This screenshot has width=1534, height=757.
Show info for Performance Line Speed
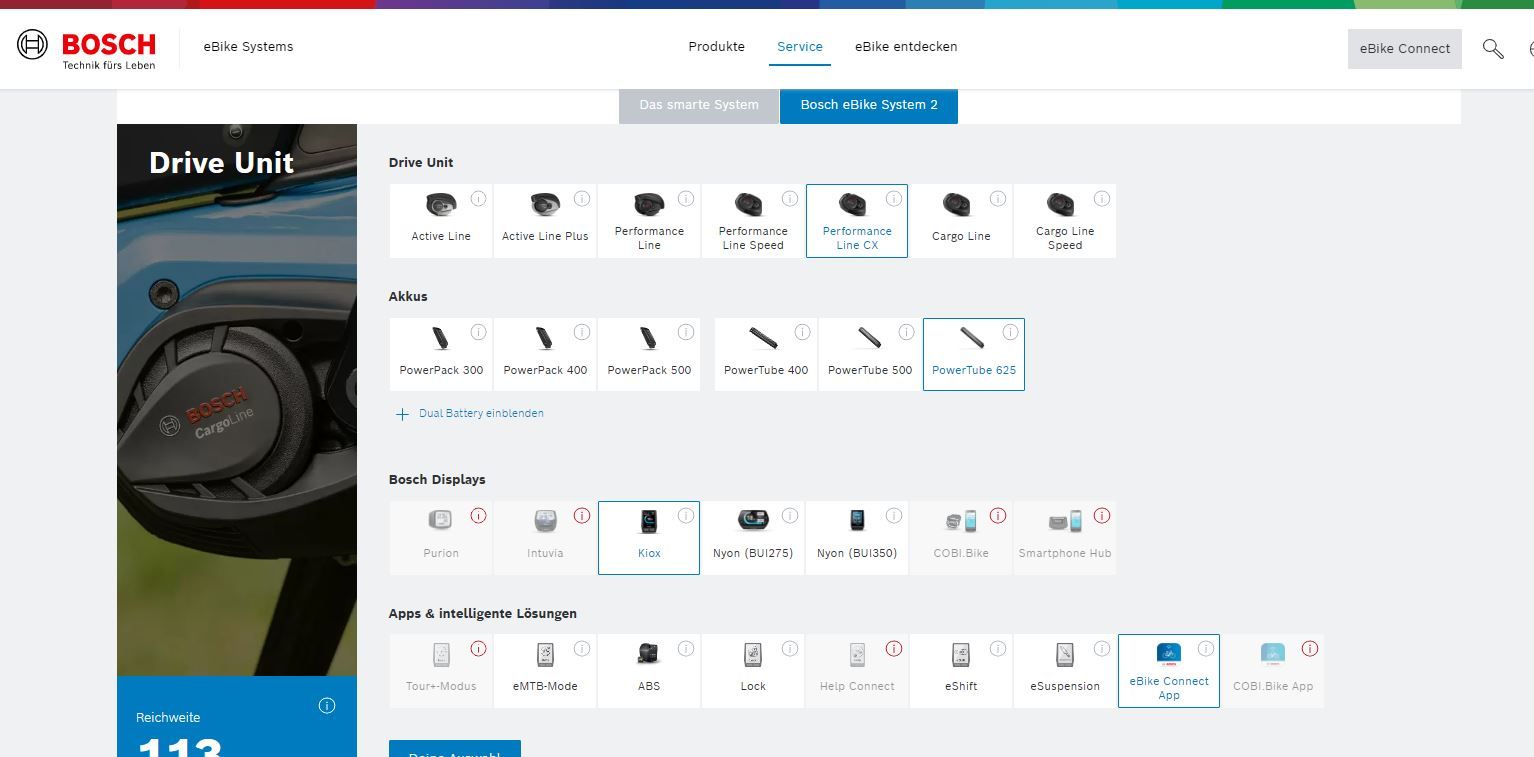click(x=790, y=198)
